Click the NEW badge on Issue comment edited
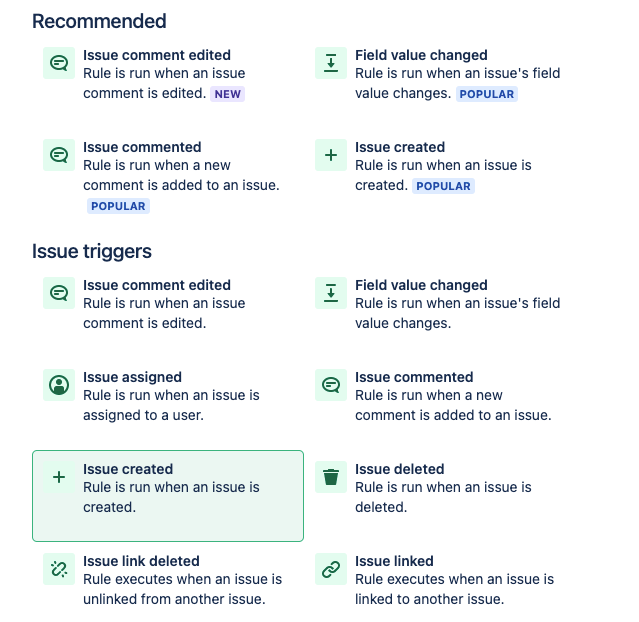639x622 pixels. [x=227, y=94]
